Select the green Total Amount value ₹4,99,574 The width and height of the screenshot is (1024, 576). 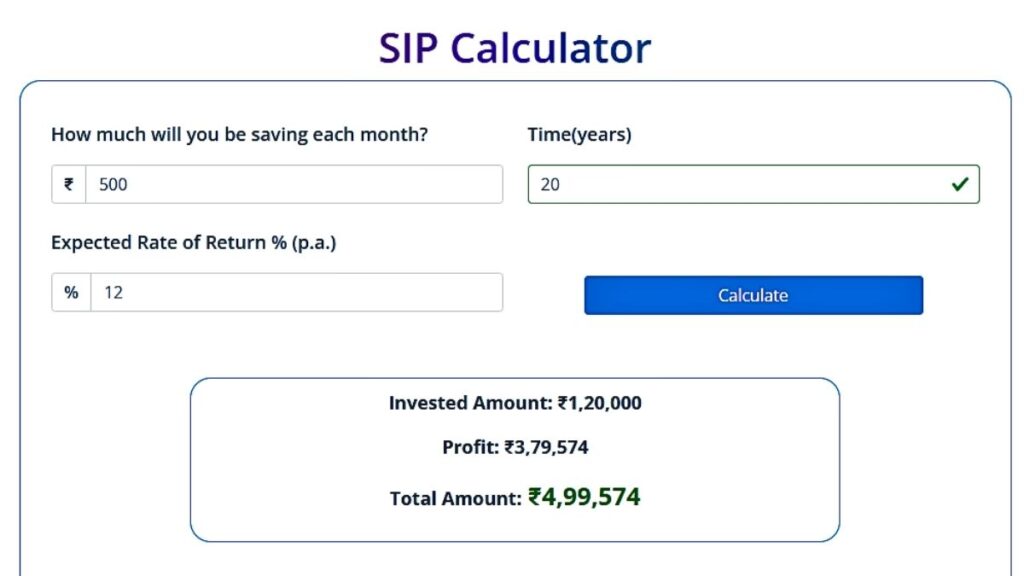point(584,496)
